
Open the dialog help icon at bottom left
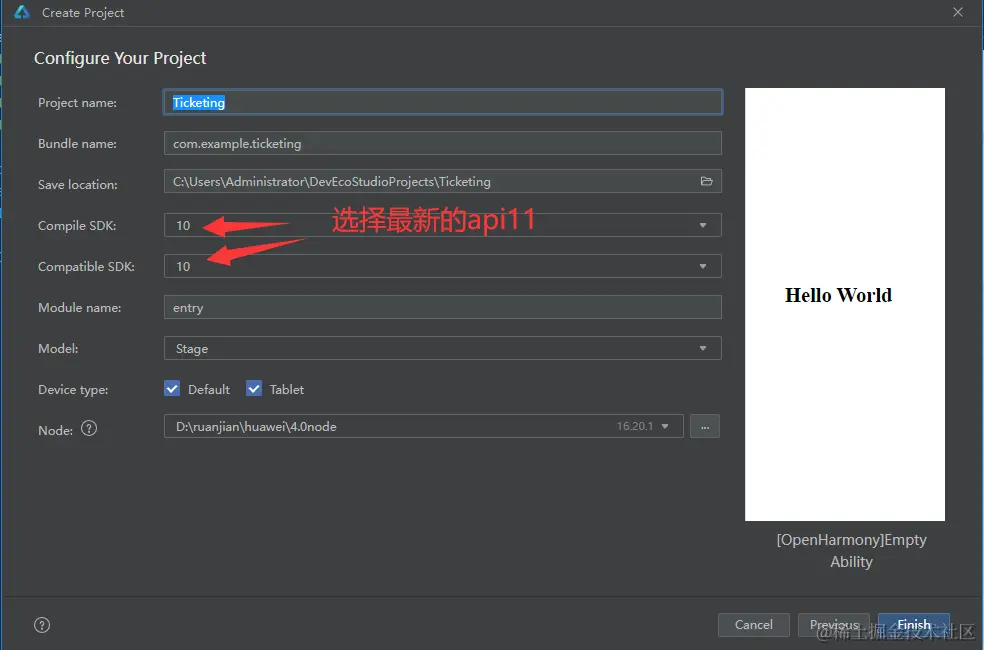point(42,625)
